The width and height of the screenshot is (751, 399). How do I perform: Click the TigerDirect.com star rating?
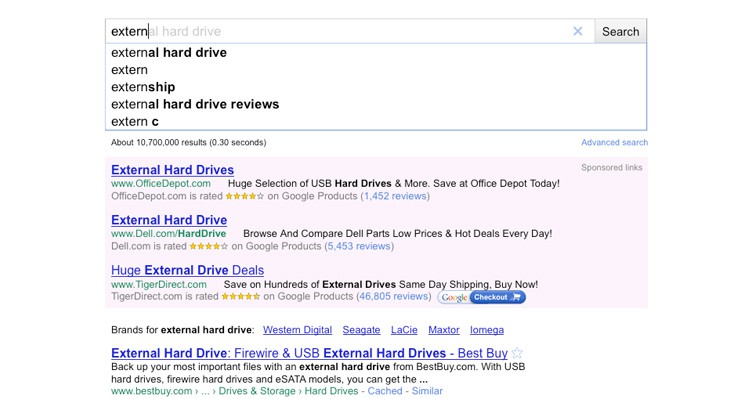click(x=241, y=296)
